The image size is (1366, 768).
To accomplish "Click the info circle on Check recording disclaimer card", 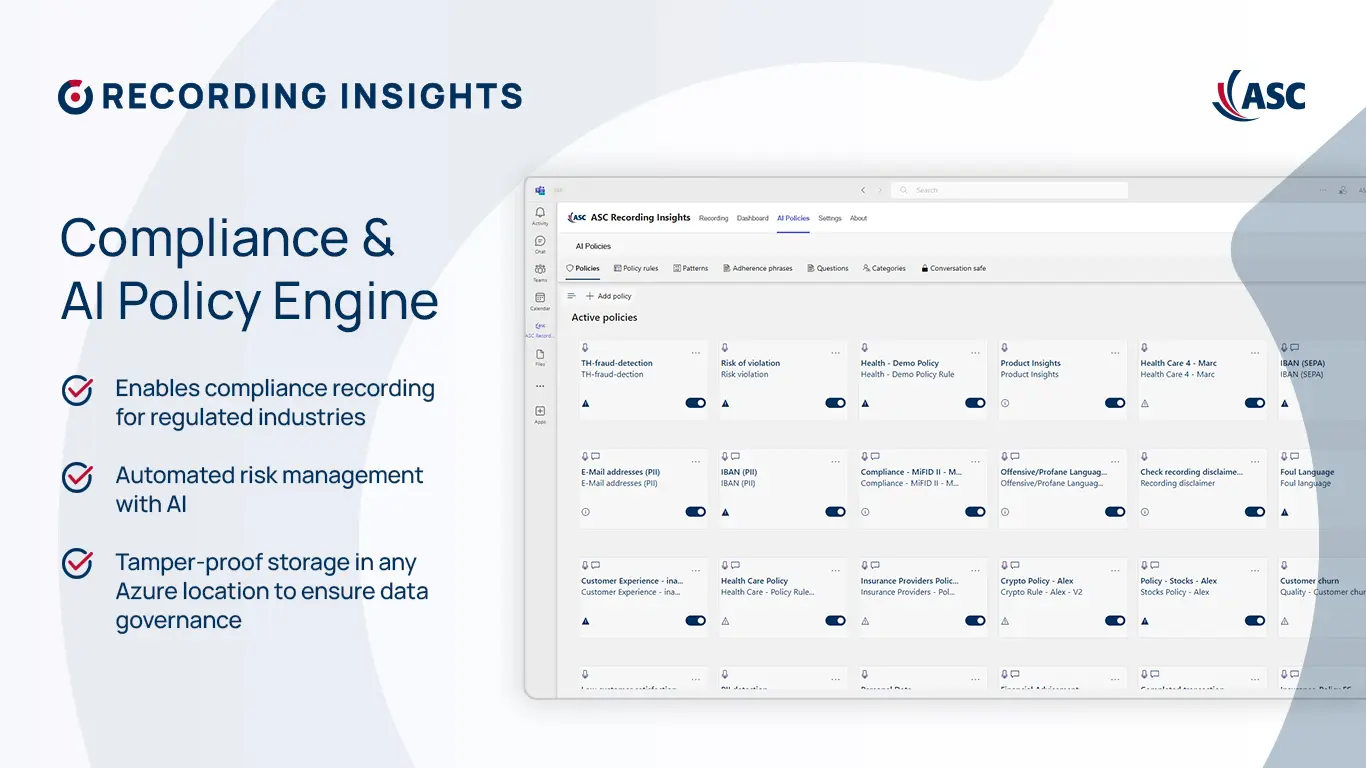I will point(1145,512).
